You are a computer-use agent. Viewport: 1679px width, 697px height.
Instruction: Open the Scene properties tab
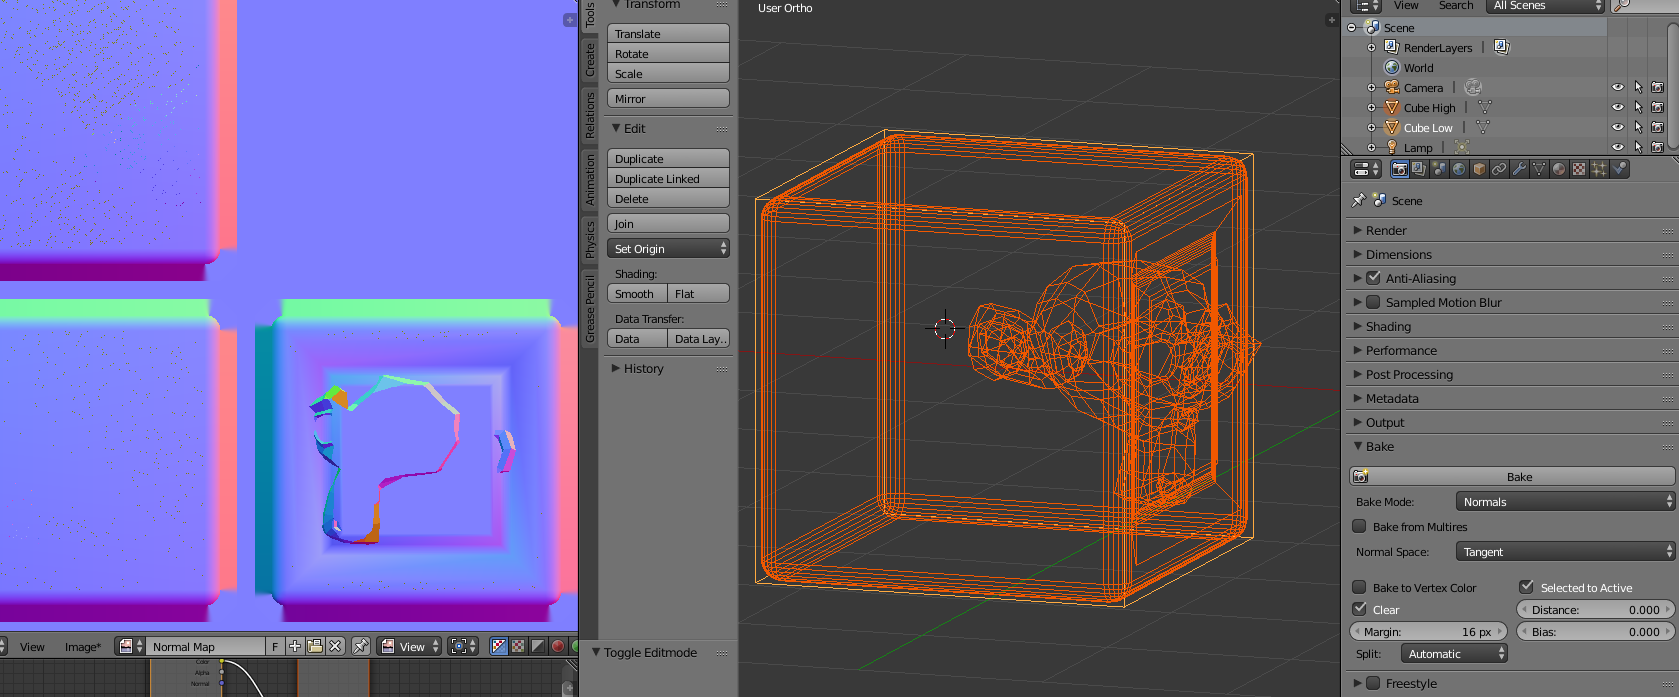(1439, 169)
